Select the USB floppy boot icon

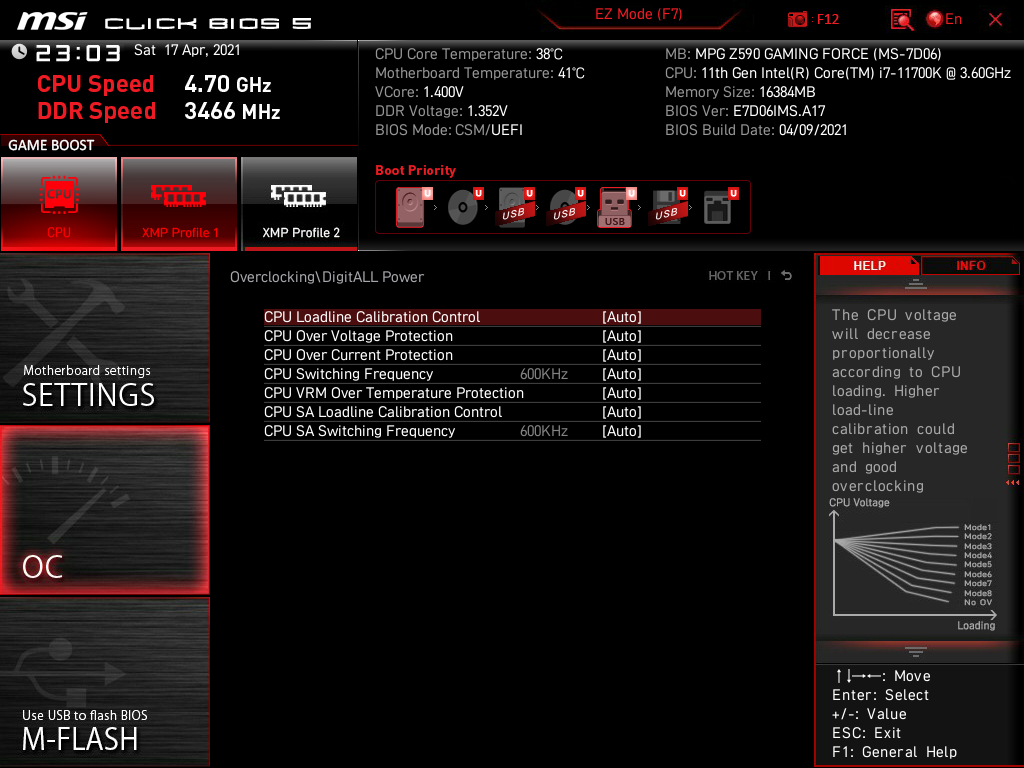[x=668, y=207]
